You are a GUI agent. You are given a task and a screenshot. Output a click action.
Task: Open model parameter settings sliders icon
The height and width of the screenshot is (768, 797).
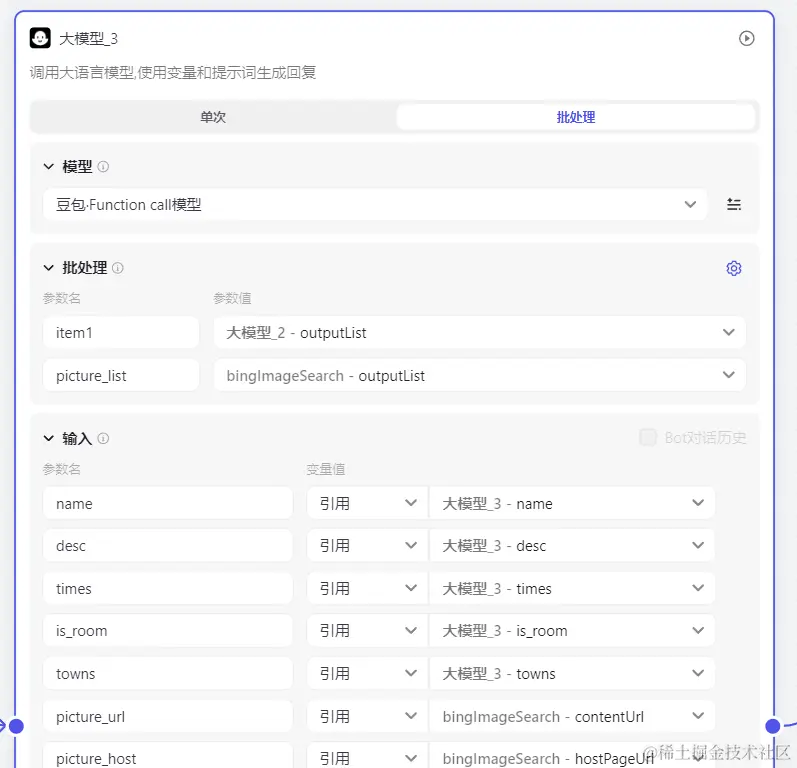733,204
